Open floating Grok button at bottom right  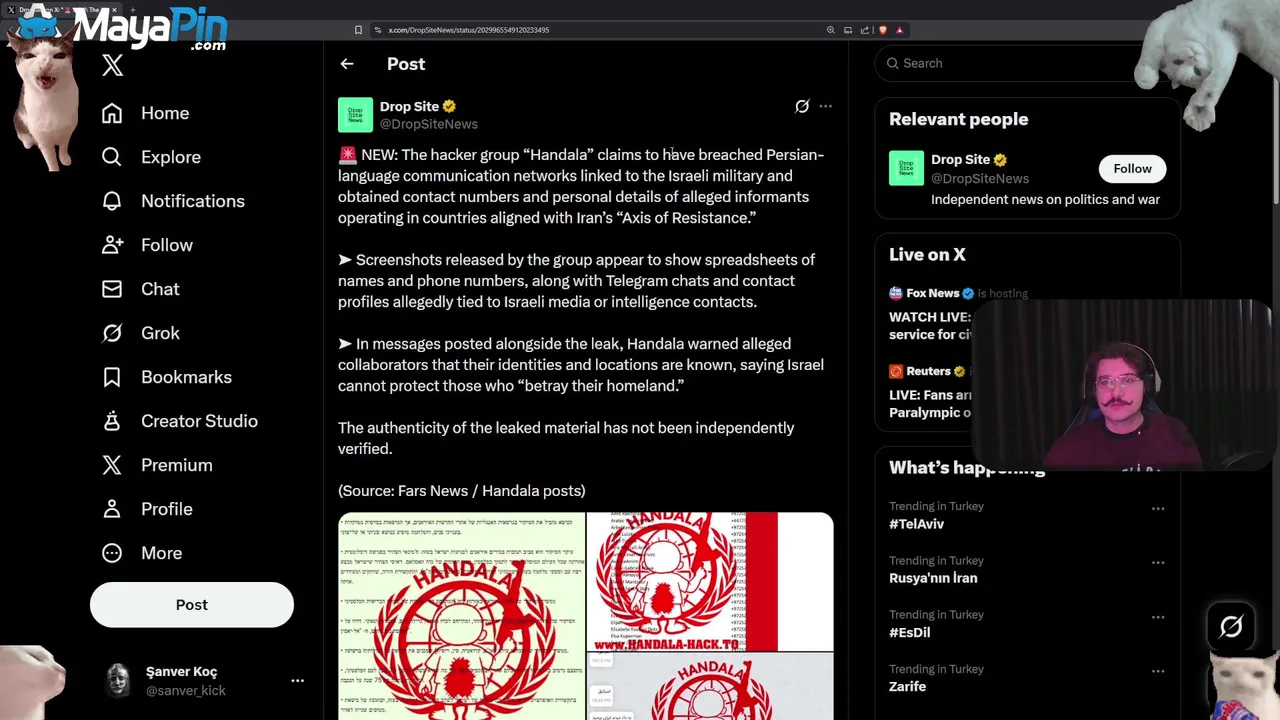coord(1231,627)
